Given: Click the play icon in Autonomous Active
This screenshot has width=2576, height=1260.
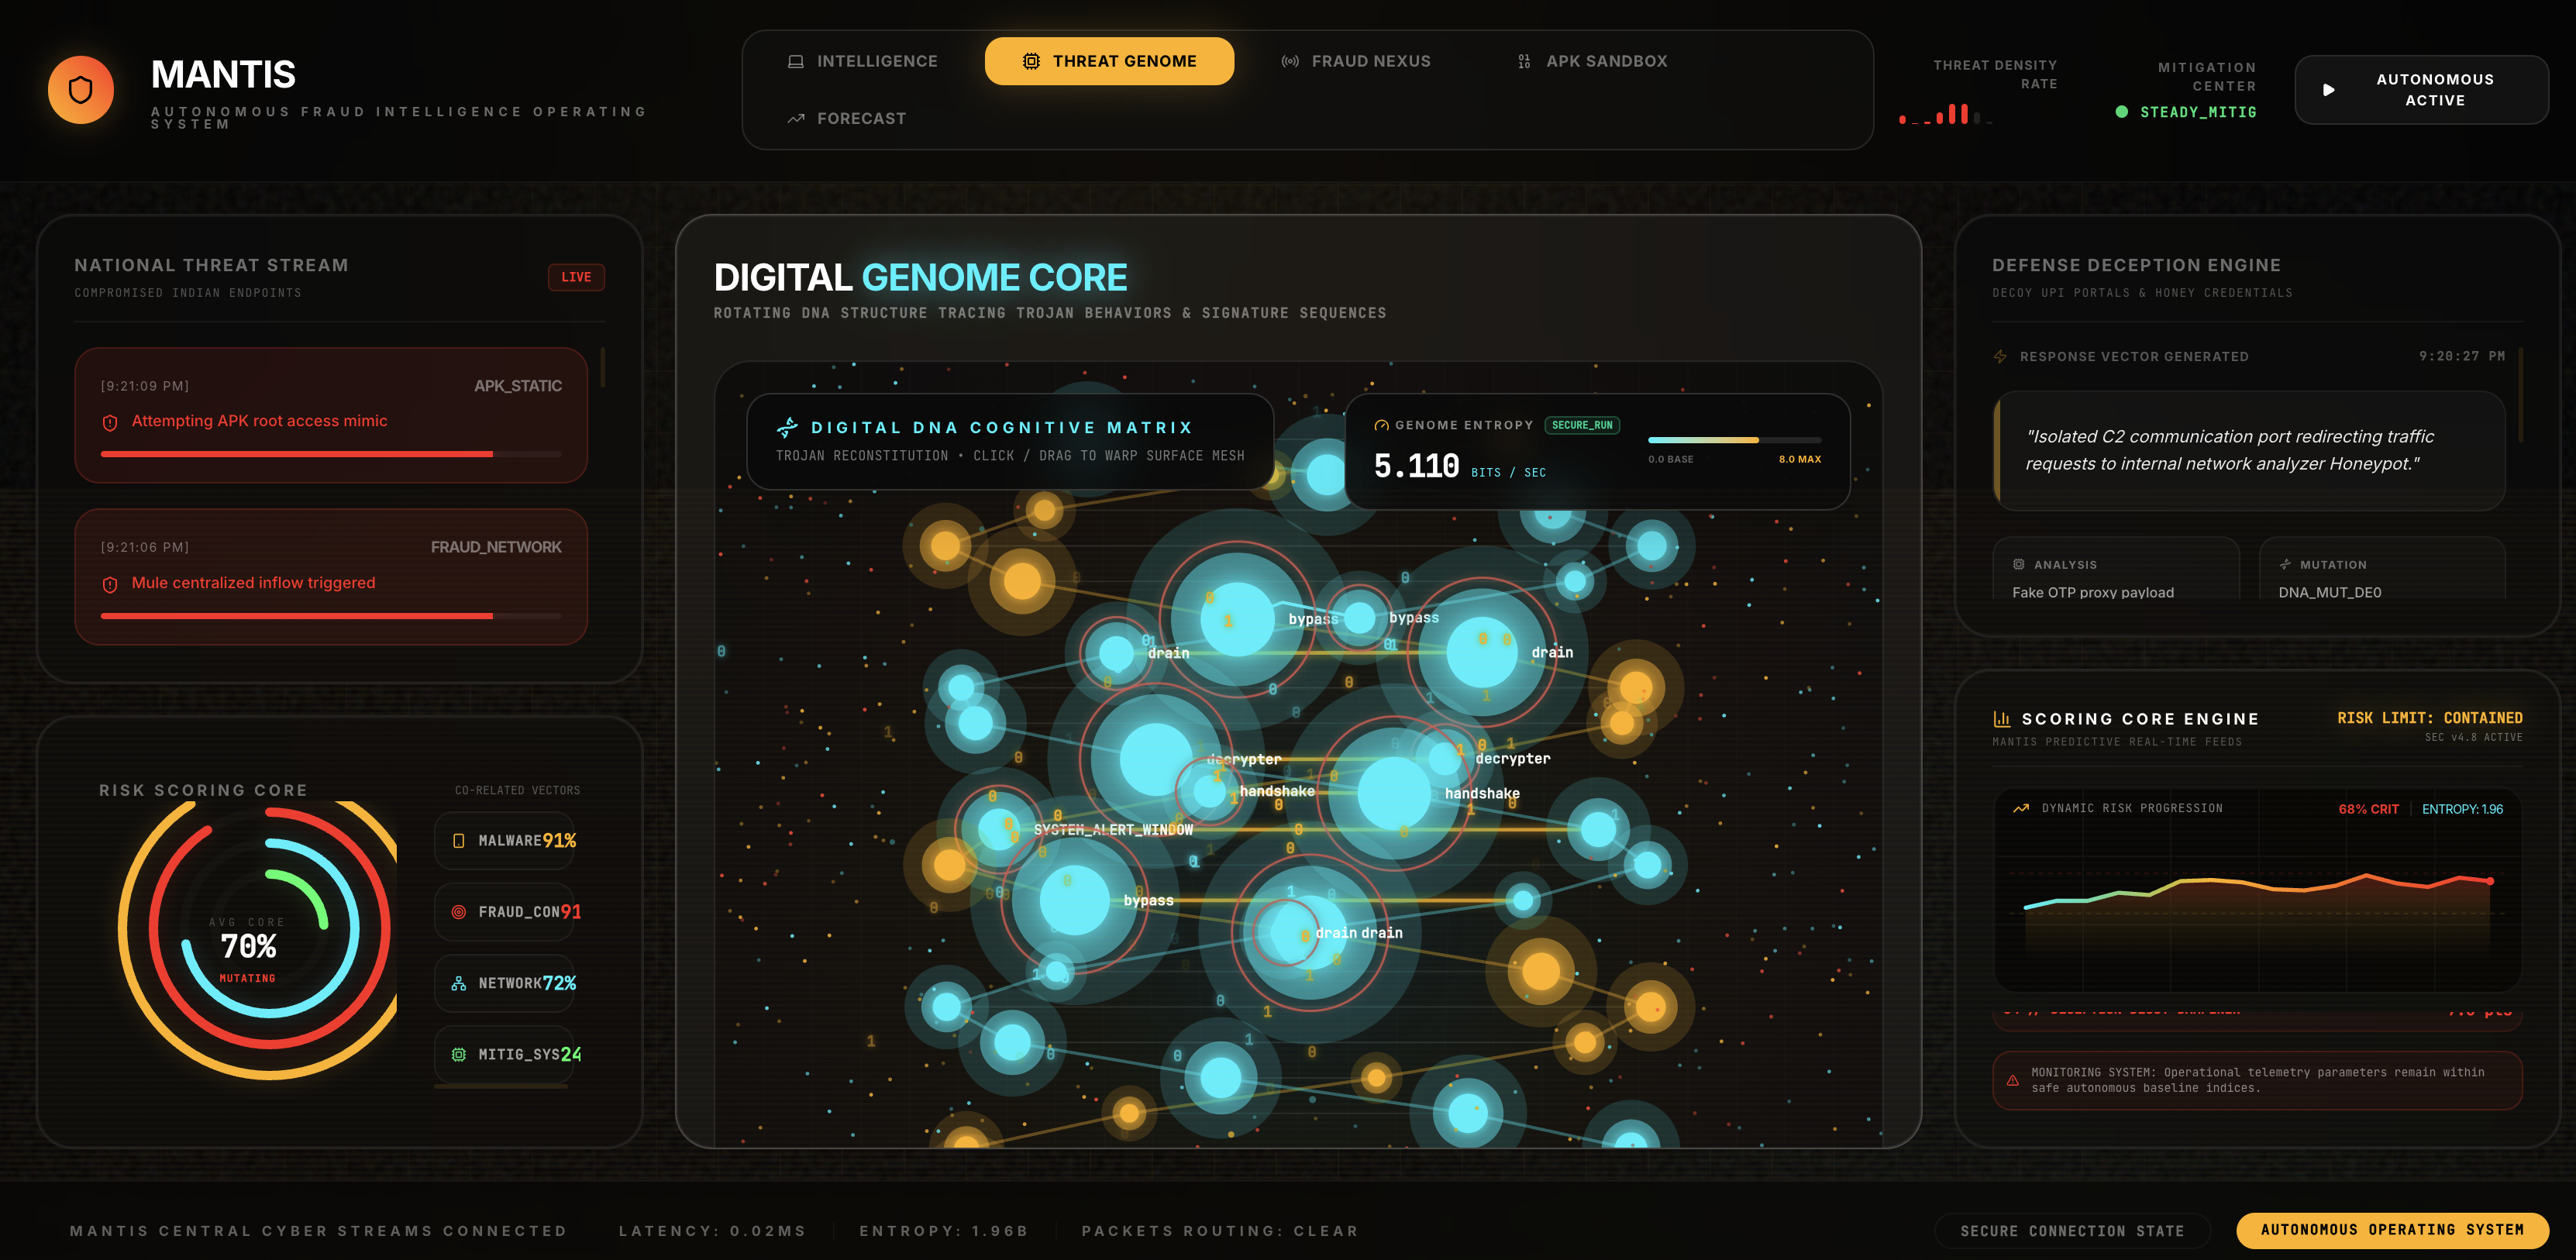Looking at the screenshot, I should [x=2329, y=90].
